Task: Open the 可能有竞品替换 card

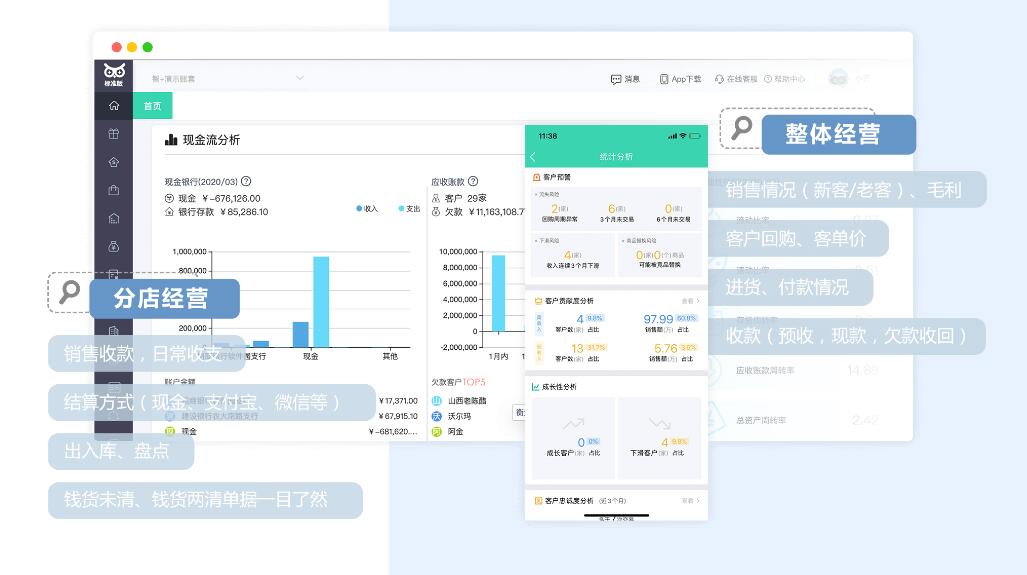Action: [x=660, y=255]
